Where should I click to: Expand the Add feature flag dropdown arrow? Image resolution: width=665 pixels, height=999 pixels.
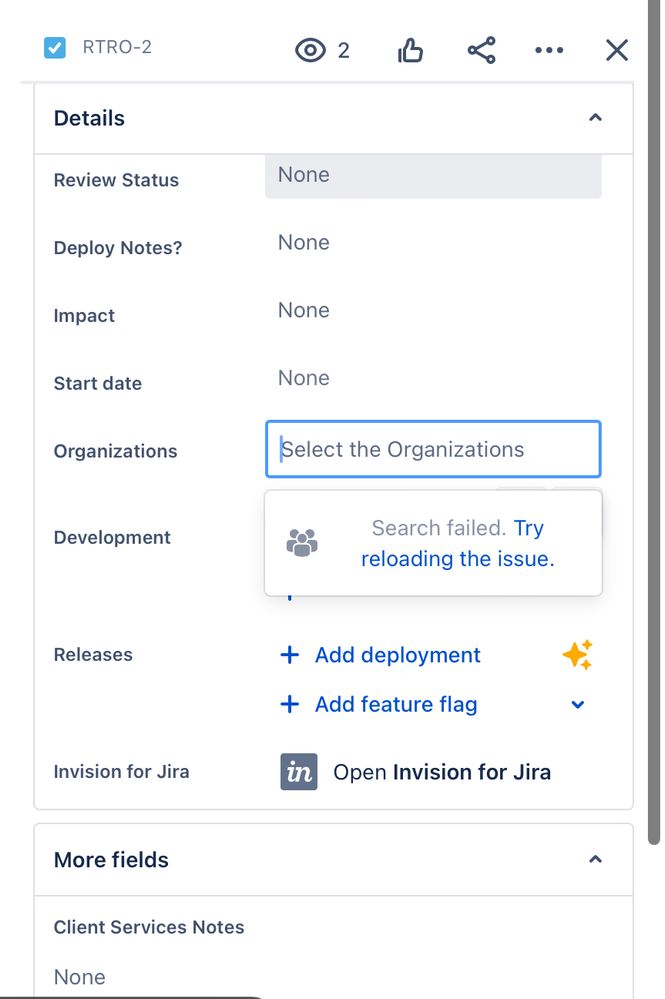tap(577, 705)
